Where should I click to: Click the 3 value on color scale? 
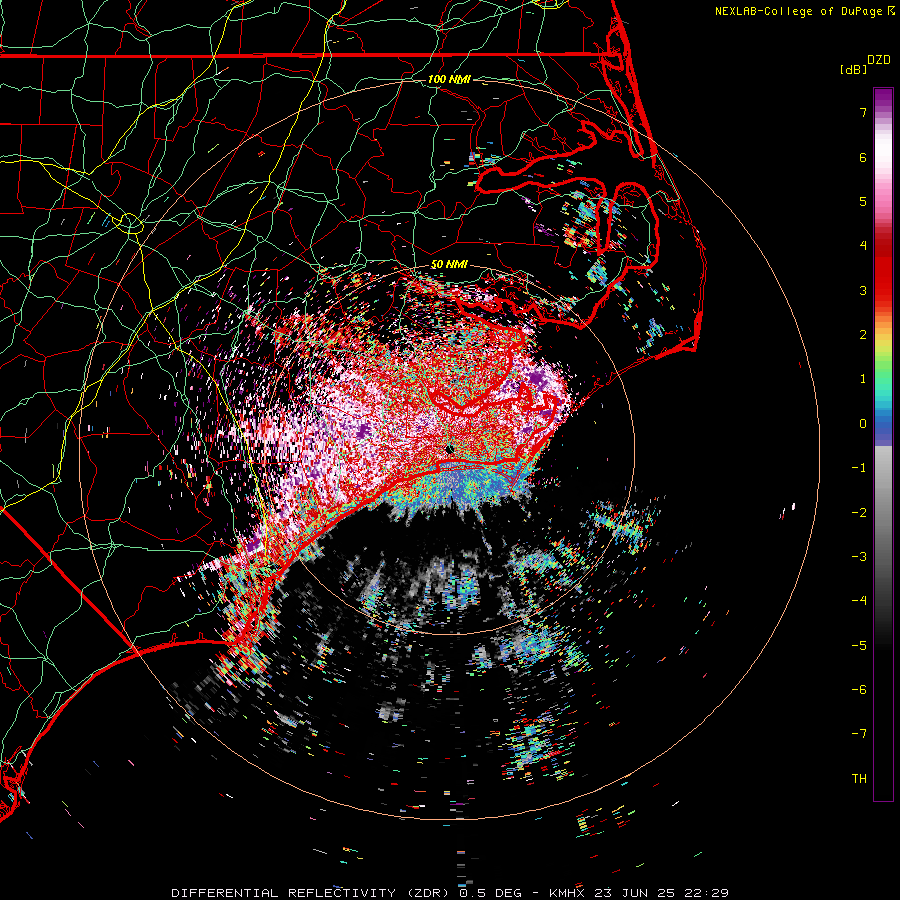[x=863, y=290]
